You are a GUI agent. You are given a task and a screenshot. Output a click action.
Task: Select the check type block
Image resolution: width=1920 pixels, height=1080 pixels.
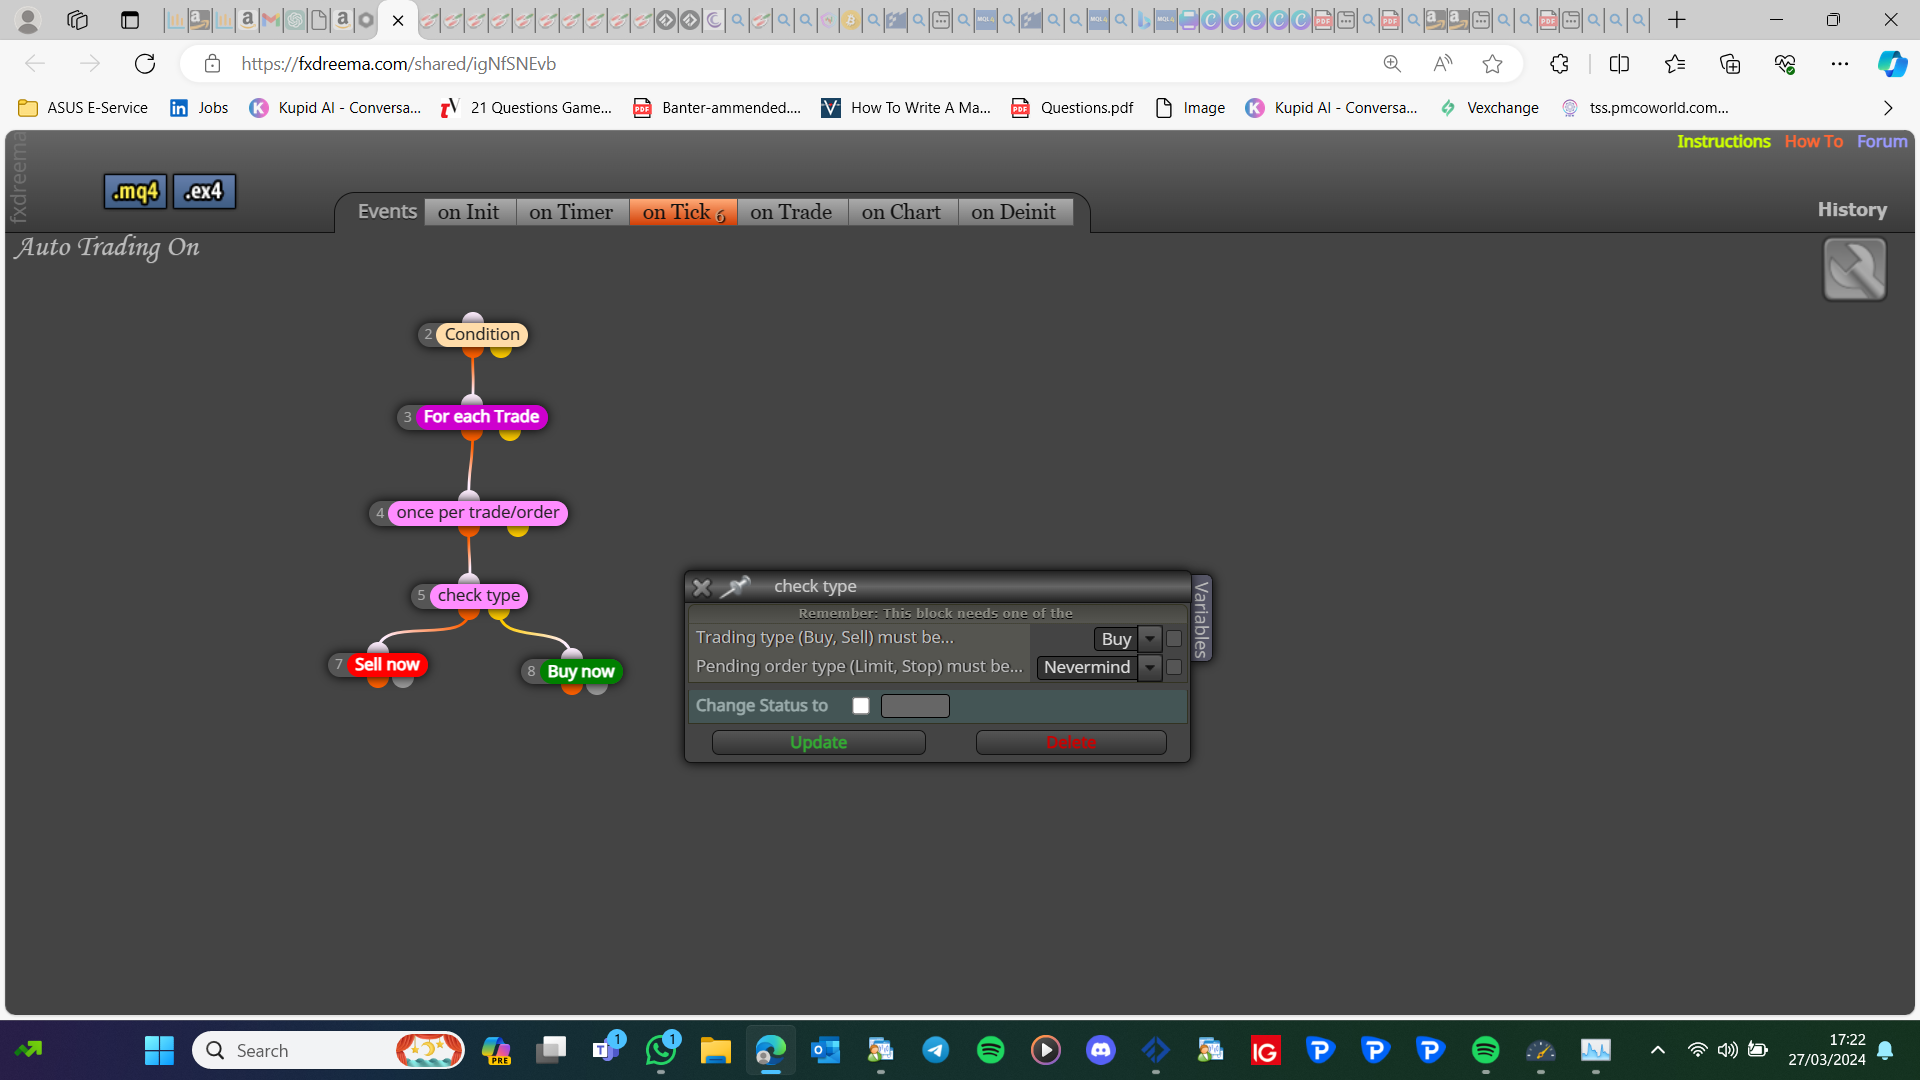coord(478,596)
